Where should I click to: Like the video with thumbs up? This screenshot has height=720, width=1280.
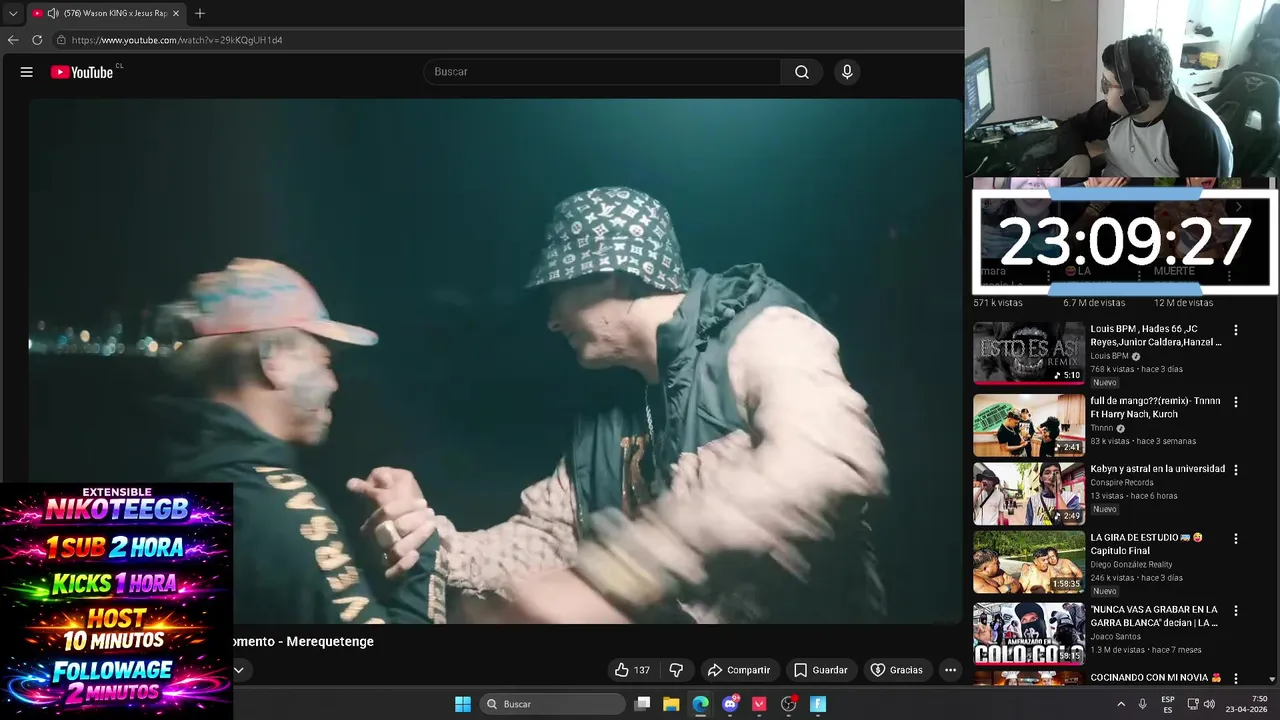coord(632,670)
